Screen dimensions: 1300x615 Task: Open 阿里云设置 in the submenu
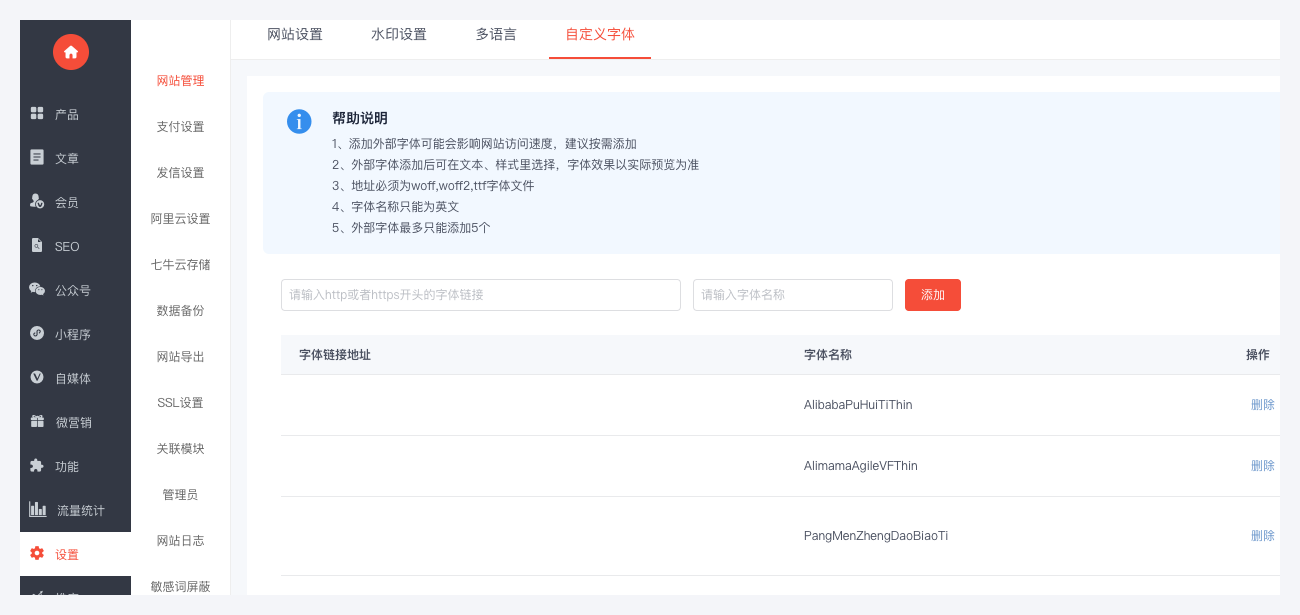(181, 219)
